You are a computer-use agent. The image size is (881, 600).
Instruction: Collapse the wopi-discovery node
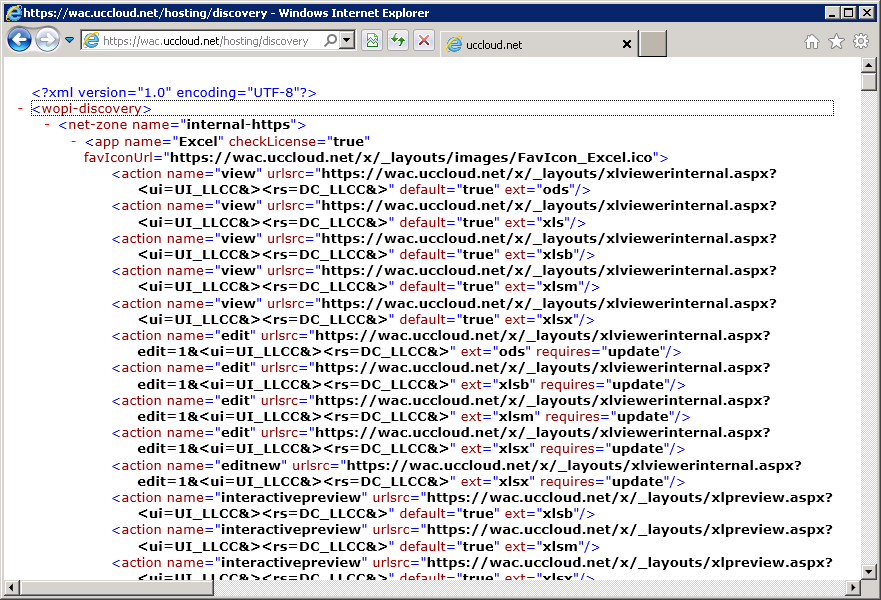tap(20, 108)
